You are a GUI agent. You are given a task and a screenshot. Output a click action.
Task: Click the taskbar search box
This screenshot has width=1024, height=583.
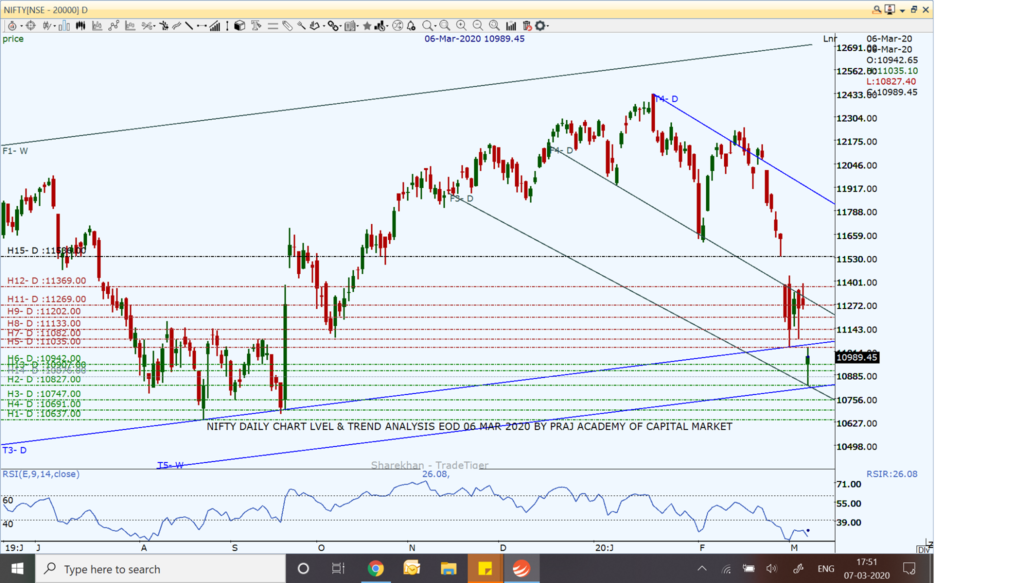pyautogui.click(x=160, y=569)
